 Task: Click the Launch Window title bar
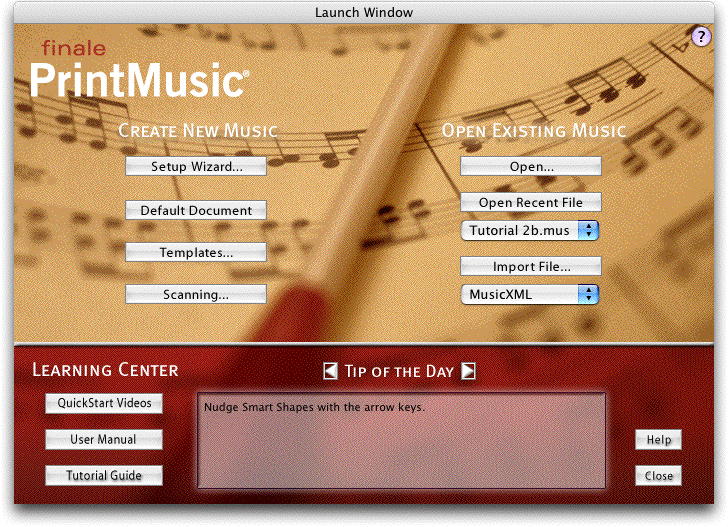click(364, 12)
